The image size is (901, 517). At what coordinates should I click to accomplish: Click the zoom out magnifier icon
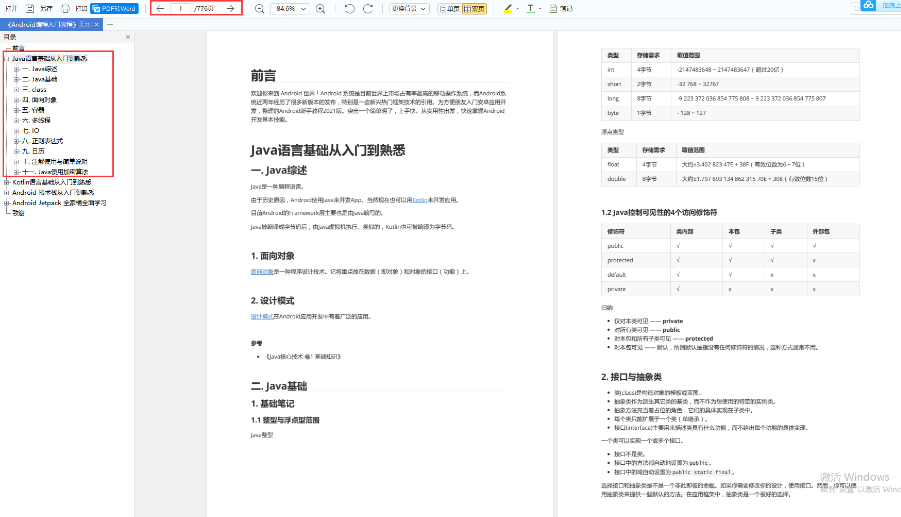tap(259, 8)
